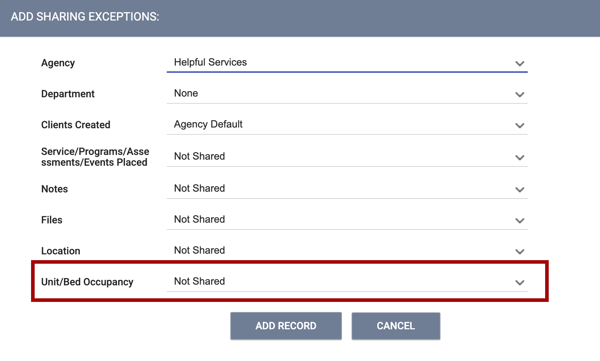
Task: Click the 'Department' field label
Action: point(68,94)
